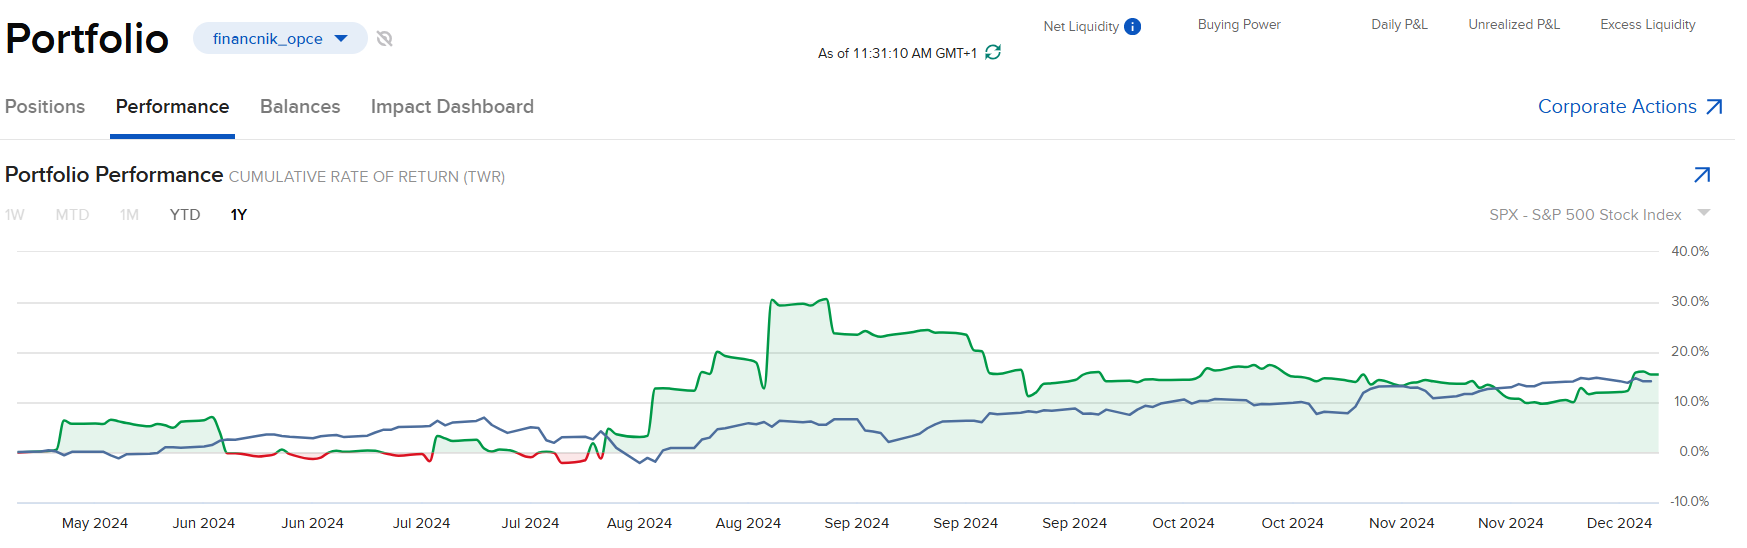Expand the Portfolio Performance chart with the arrow icon
The image size is (1747, 548).
(x=1702, y=175)
